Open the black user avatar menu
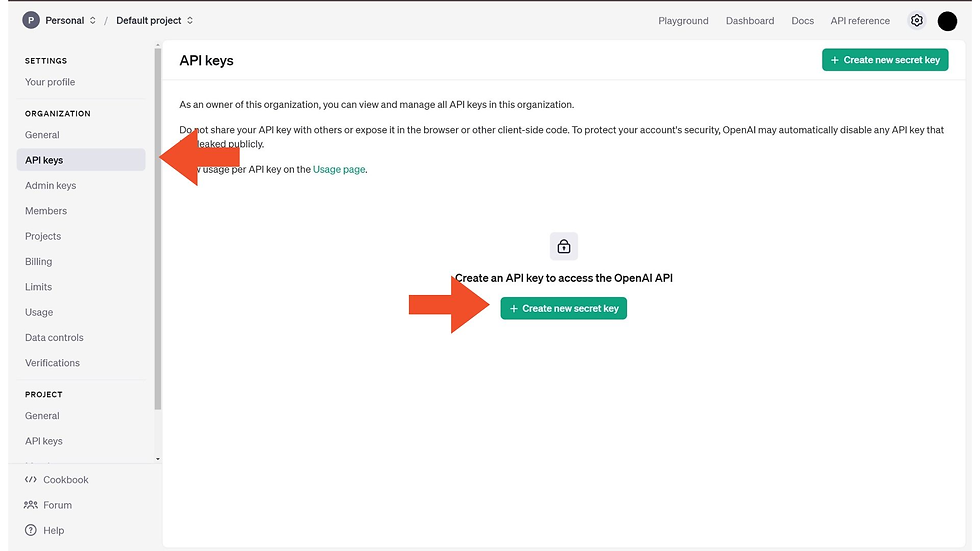This screenshot has height=551, width=980. point(947,21)
